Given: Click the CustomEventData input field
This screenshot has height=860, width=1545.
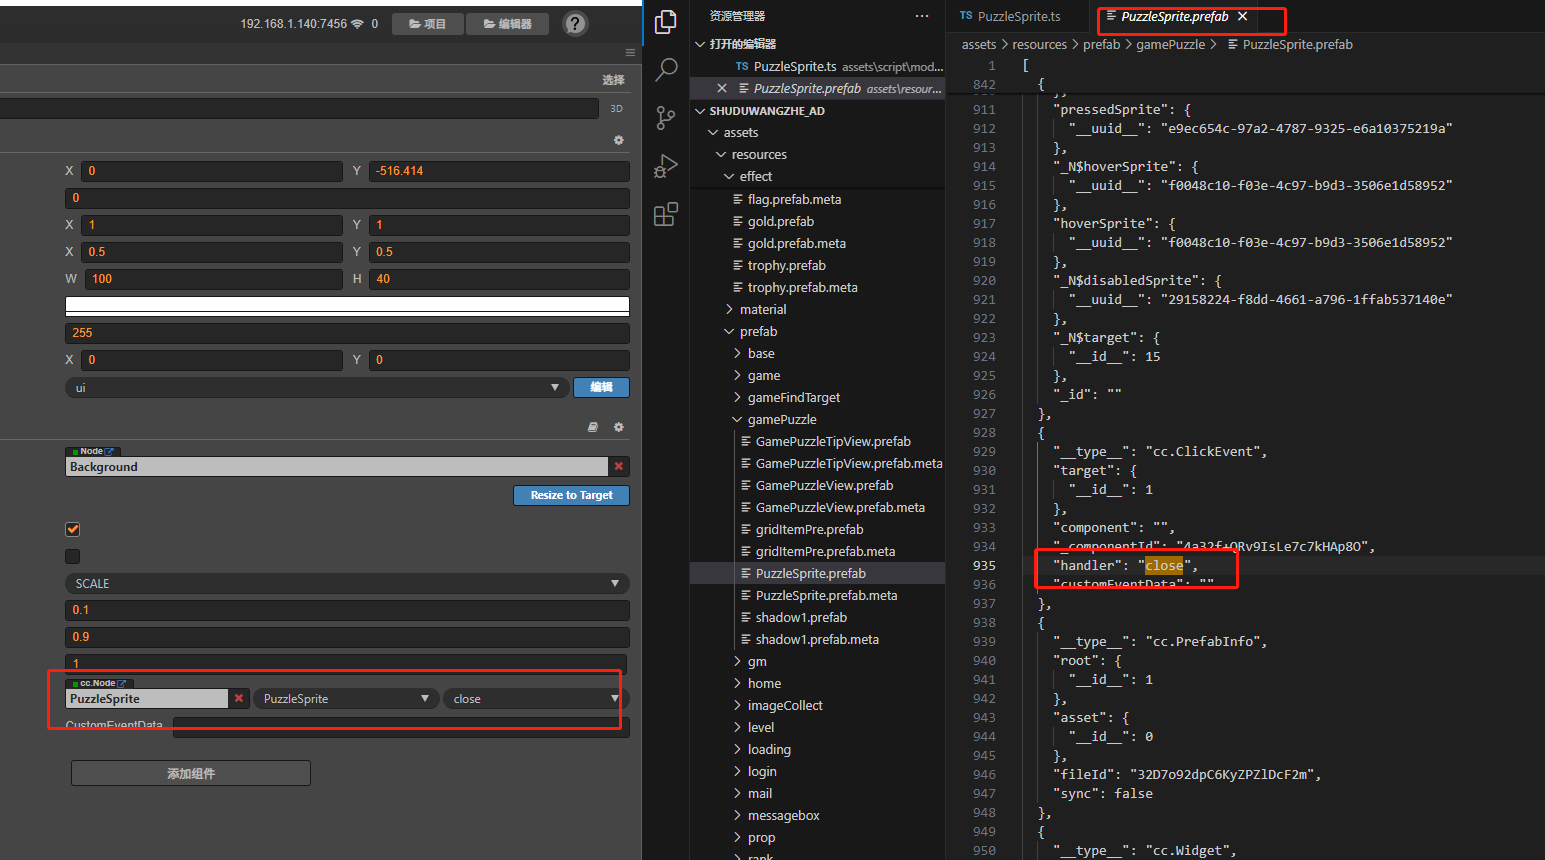Looking at the screenshot, I should point(401,727).
